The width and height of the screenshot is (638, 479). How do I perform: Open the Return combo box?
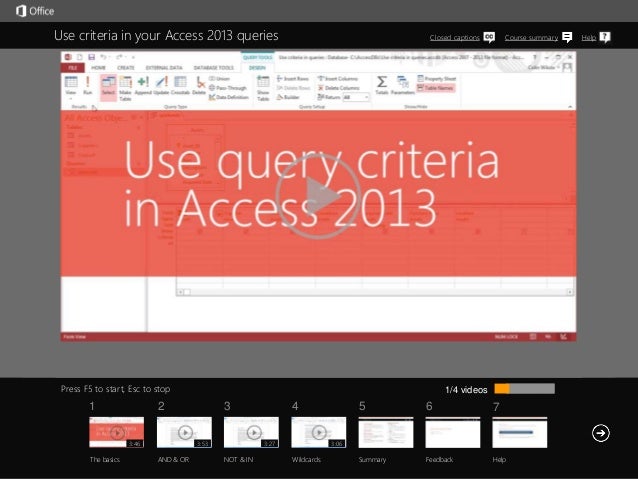356,97
